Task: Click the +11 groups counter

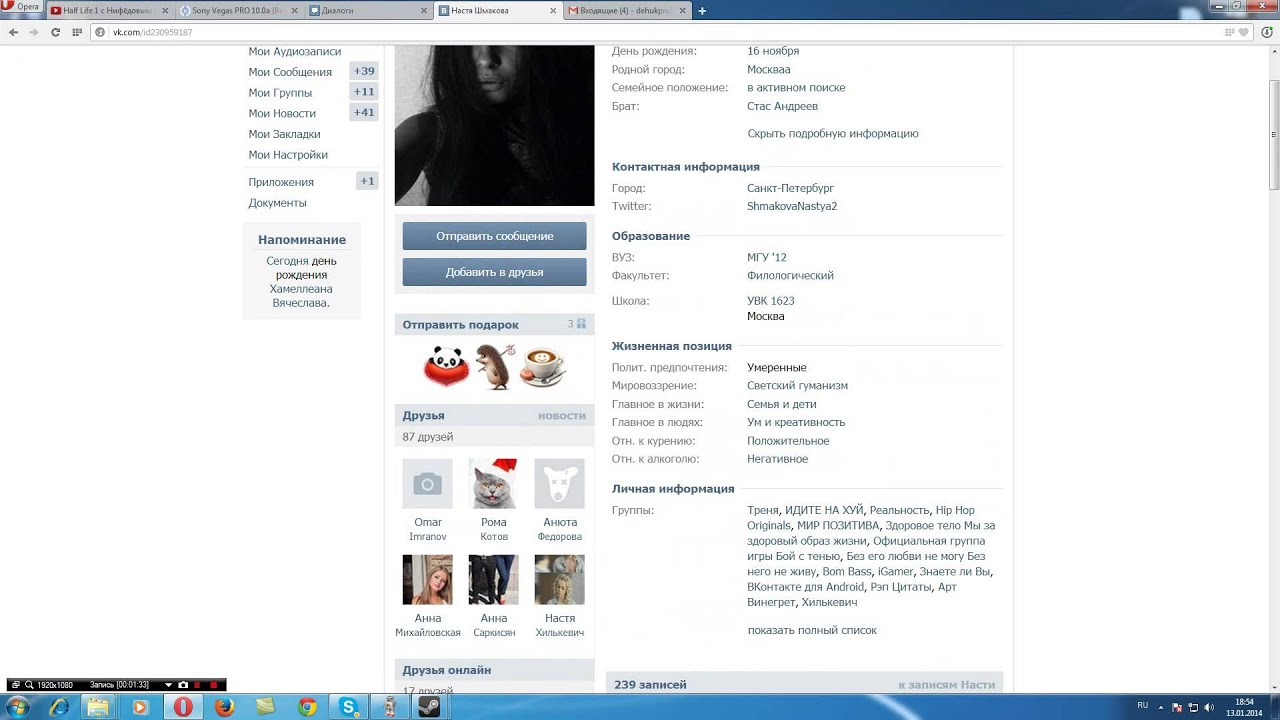Action: click(x=364, y=92)
